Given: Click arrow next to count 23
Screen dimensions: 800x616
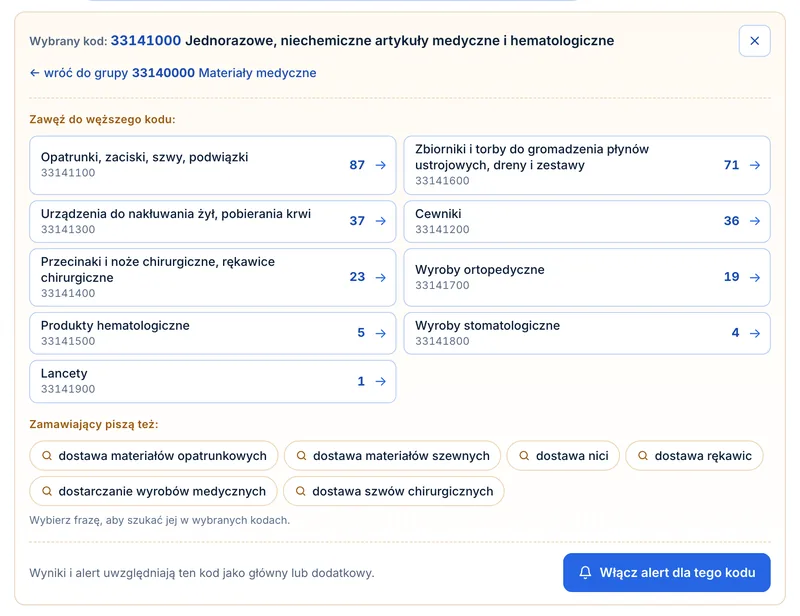Looking at the screenshot, I should 381,277.
